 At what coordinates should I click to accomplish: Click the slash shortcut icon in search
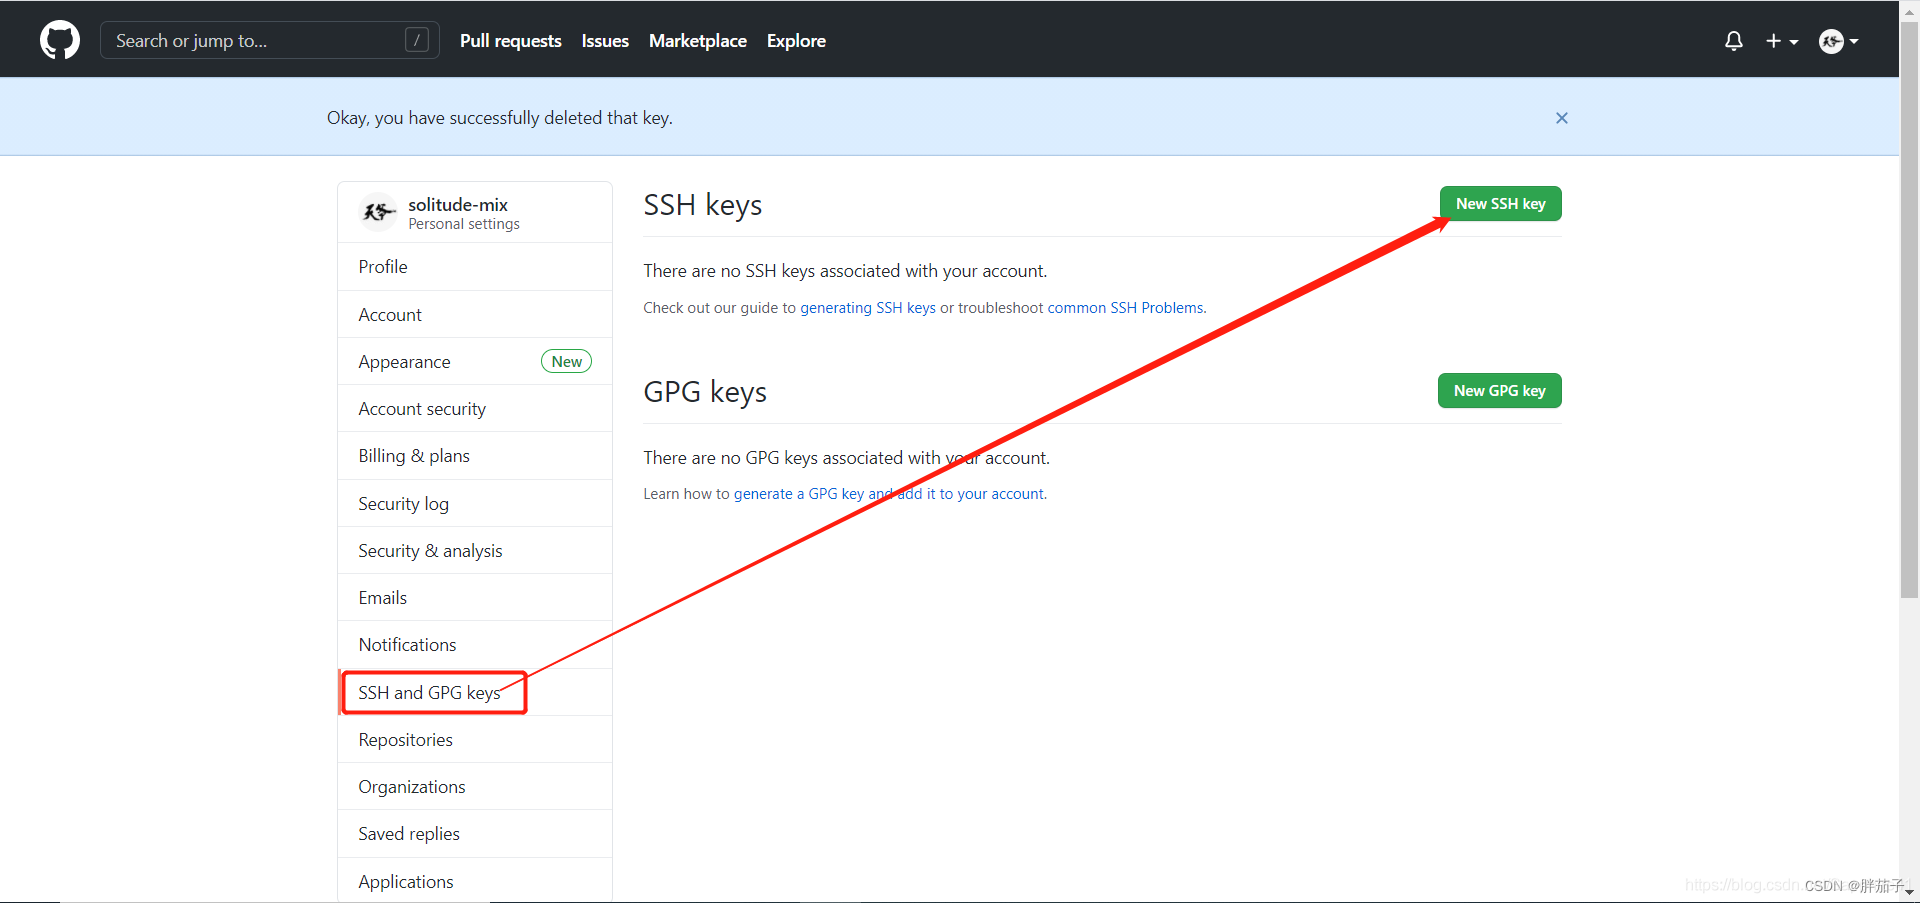tap(417, 40)
